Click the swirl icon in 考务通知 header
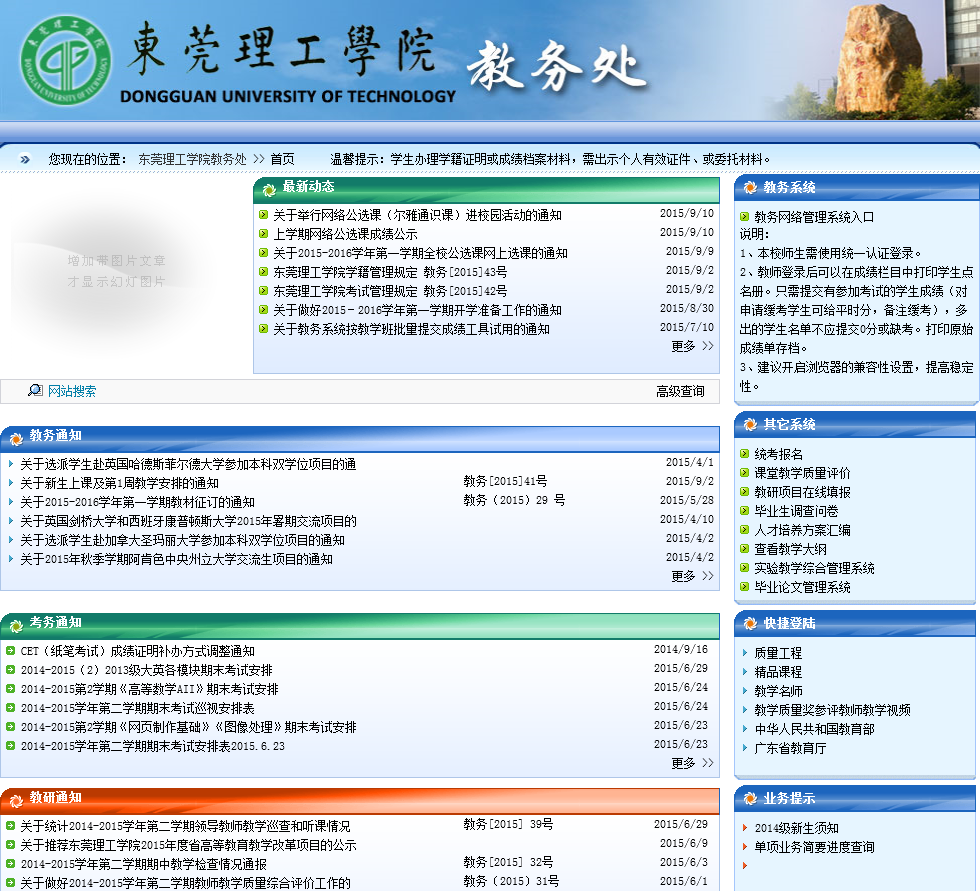Viewport: 980px width, 891px height. point(16,625)
